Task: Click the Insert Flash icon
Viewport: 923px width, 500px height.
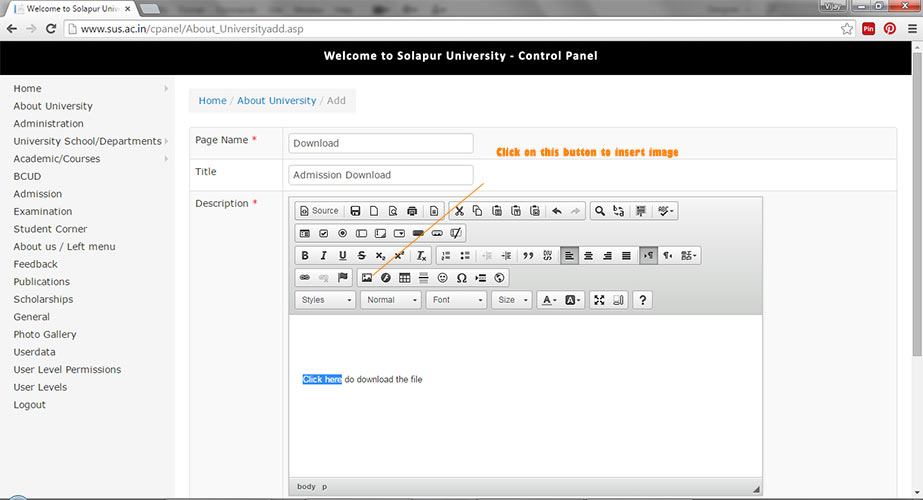Action: point(386,278)
